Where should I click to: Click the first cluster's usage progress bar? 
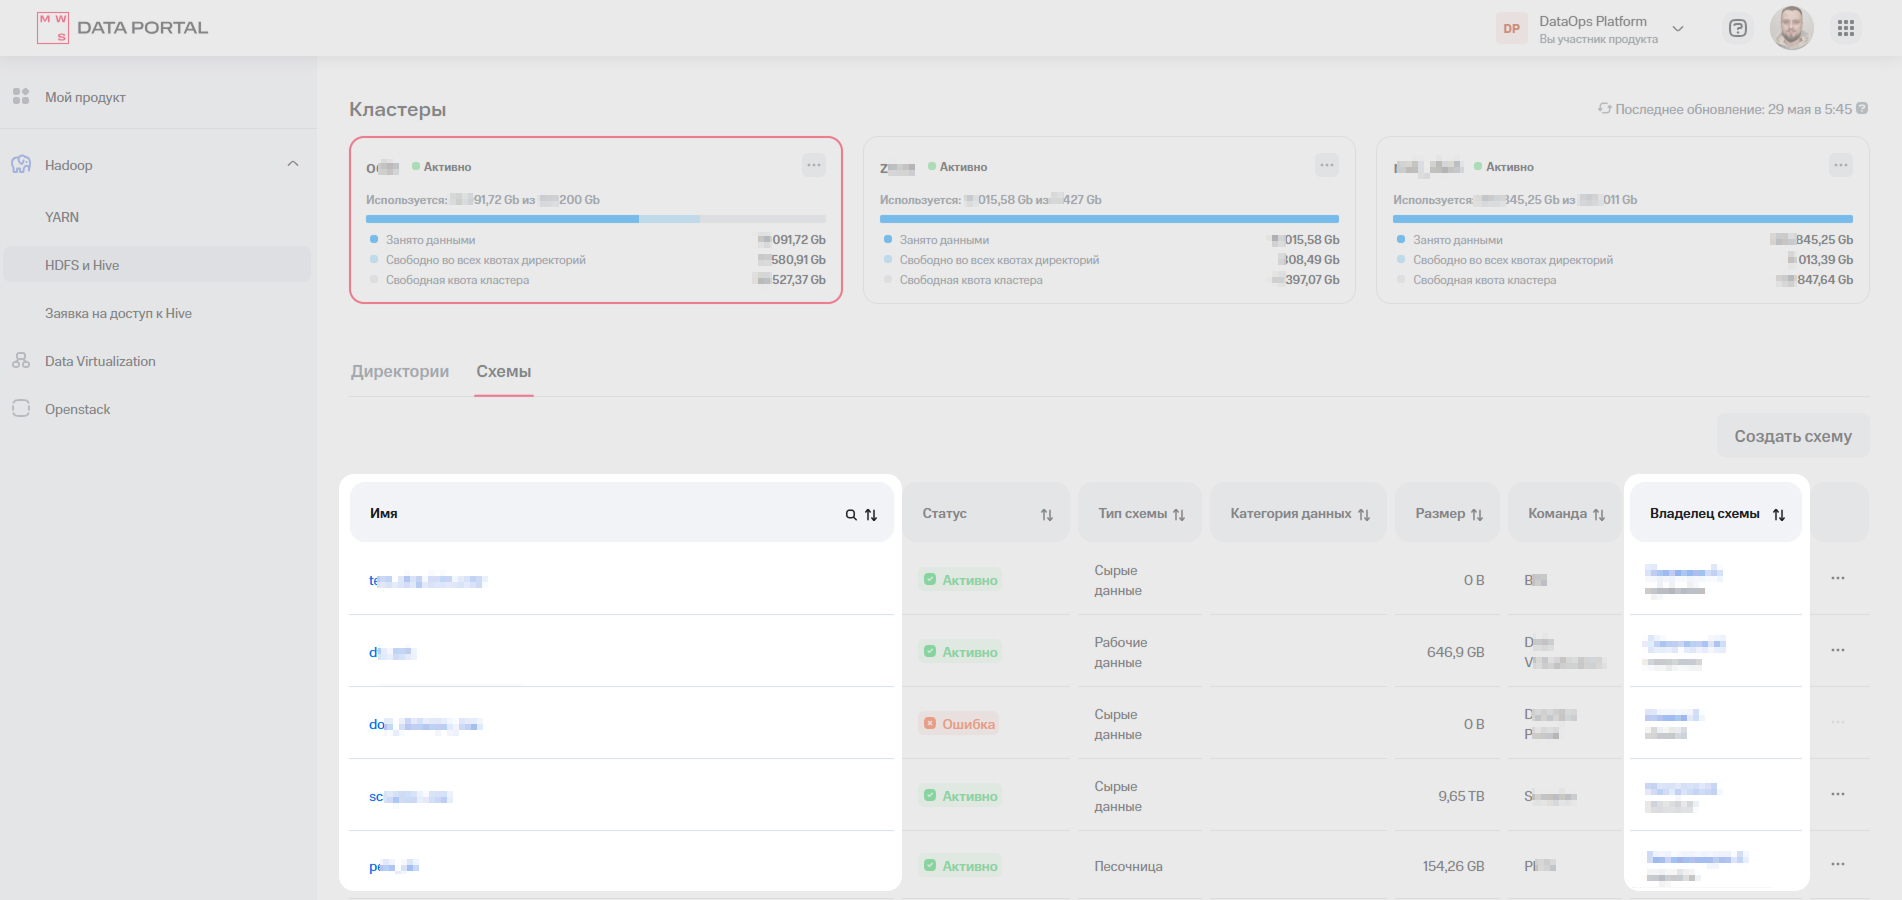pyautogui.click(x=596, y=219)
